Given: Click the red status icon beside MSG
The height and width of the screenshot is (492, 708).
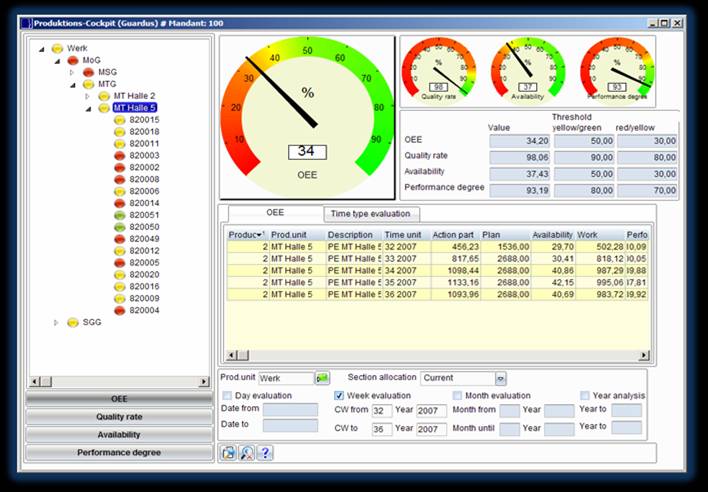Looking at the screenshot, I should tap(88, 72).
